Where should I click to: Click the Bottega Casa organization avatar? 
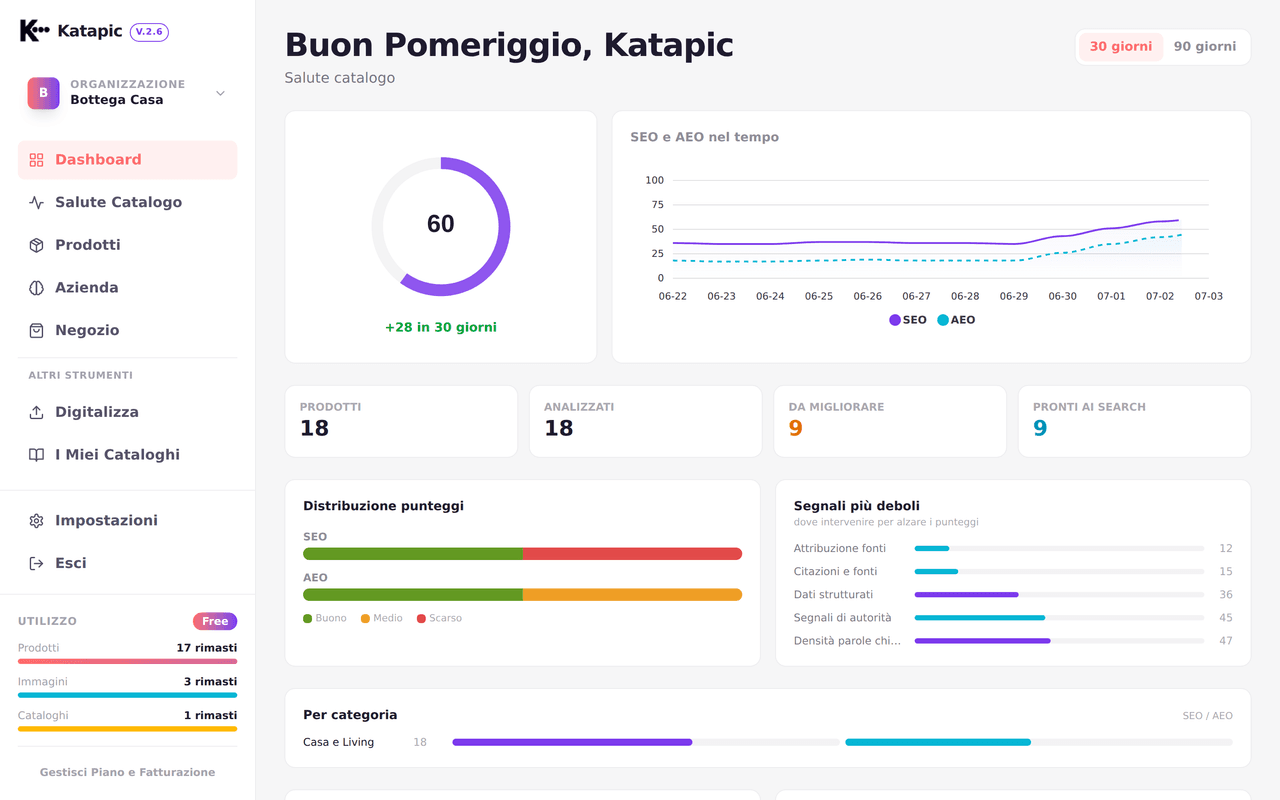click(x=43, y=93)
